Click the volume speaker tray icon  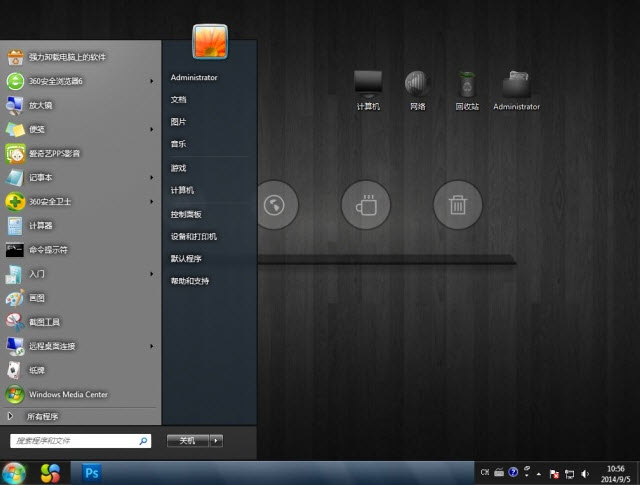(x=584, y=472)
